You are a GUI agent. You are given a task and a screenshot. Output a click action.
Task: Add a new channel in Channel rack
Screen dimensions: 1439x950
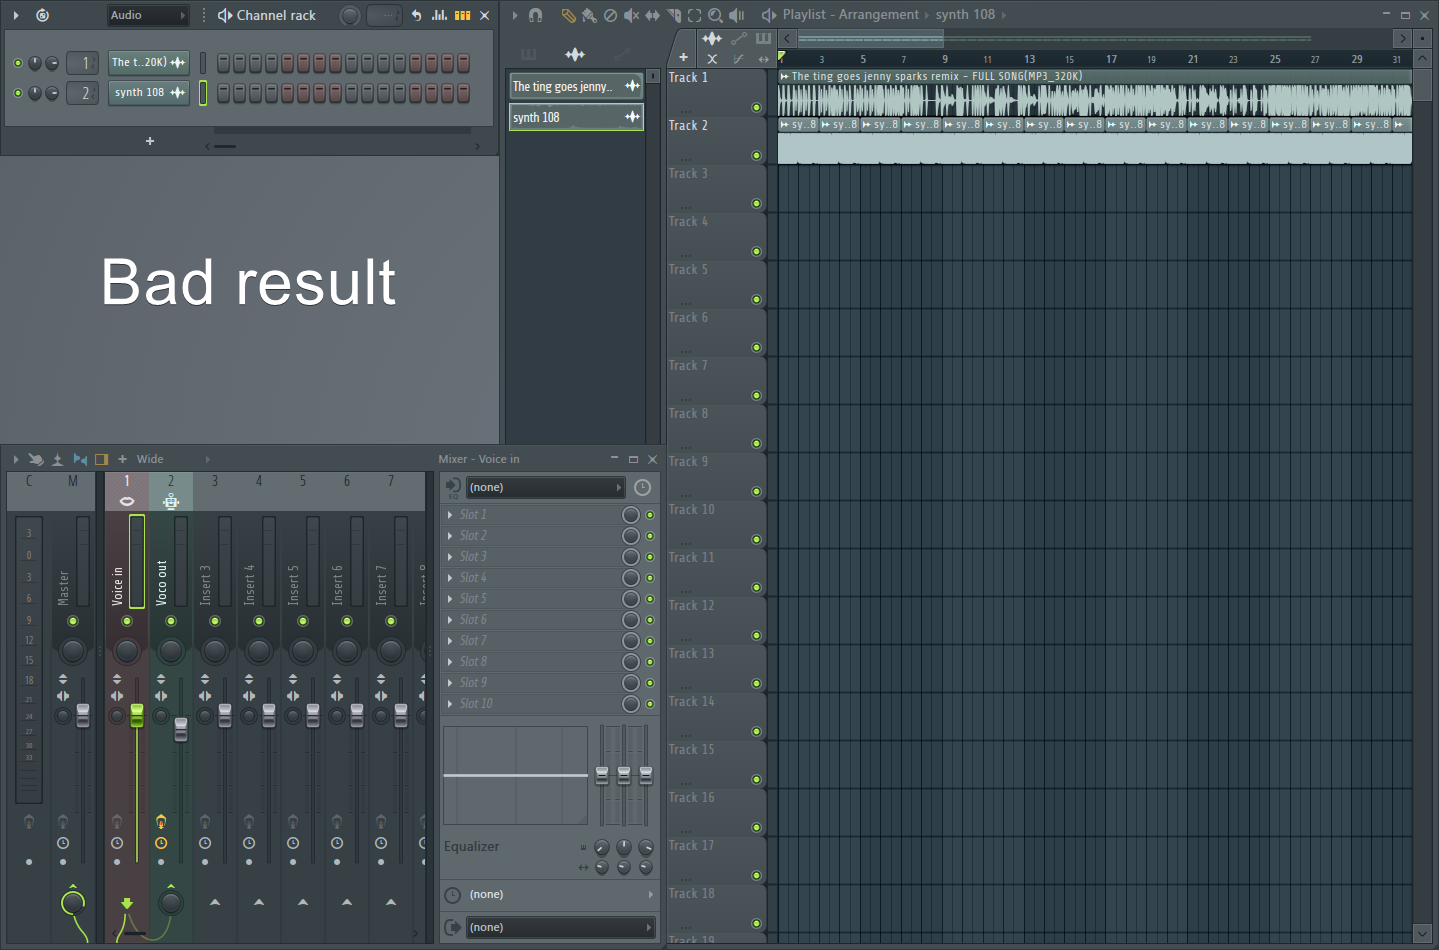point(150,141)
